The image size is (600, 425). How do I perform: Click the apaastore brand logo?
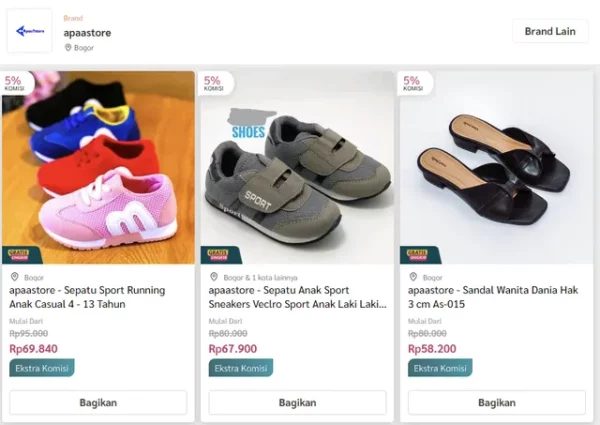pyautogui.click(x=30, y=31)
